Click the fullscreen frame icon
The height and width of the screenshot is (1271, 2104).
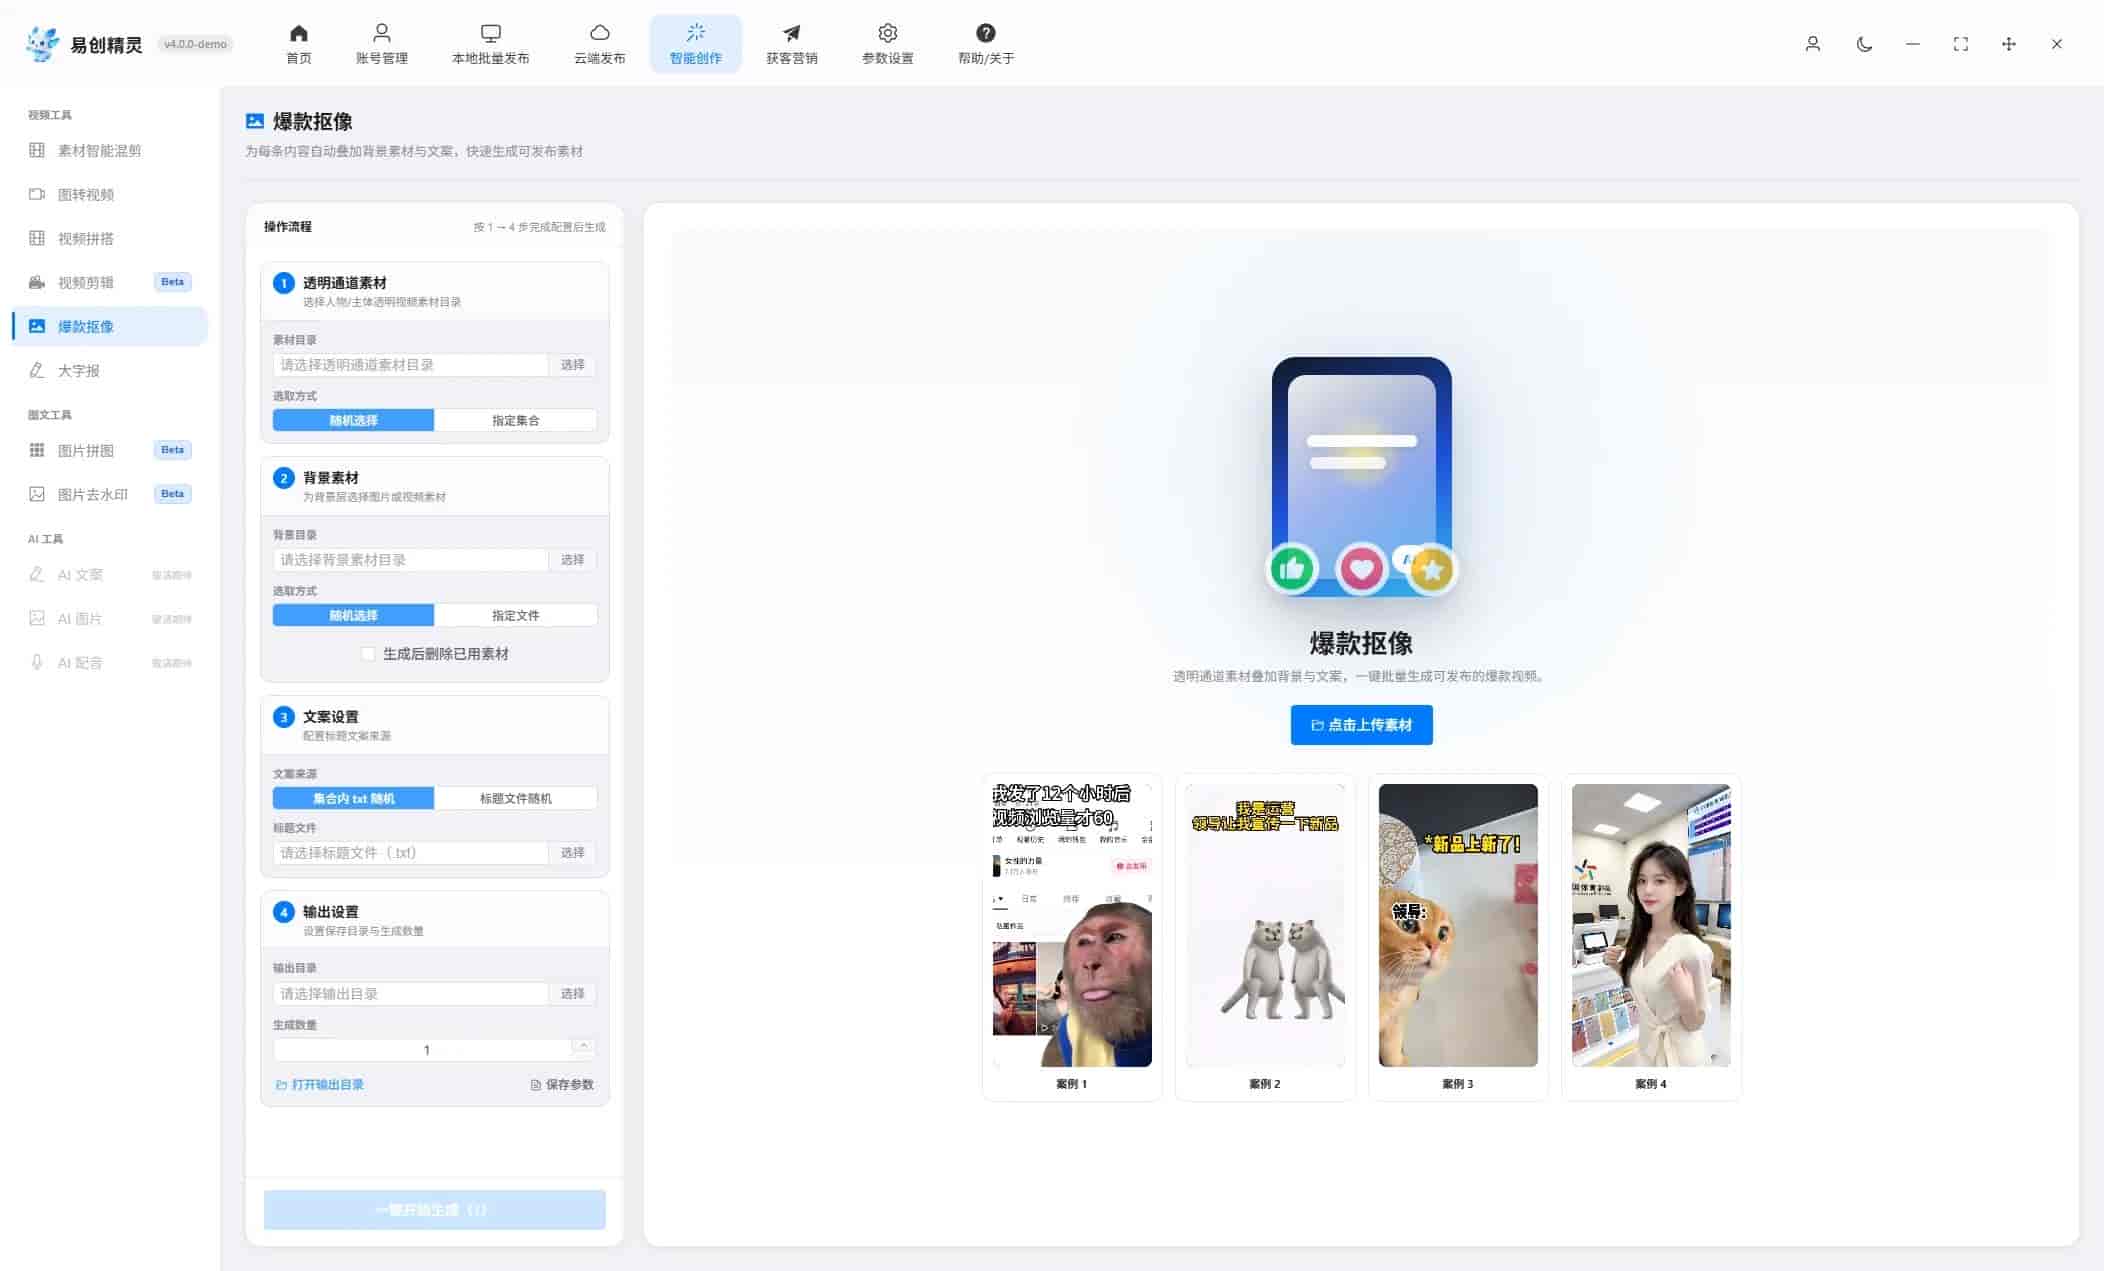coord(1960,44)
